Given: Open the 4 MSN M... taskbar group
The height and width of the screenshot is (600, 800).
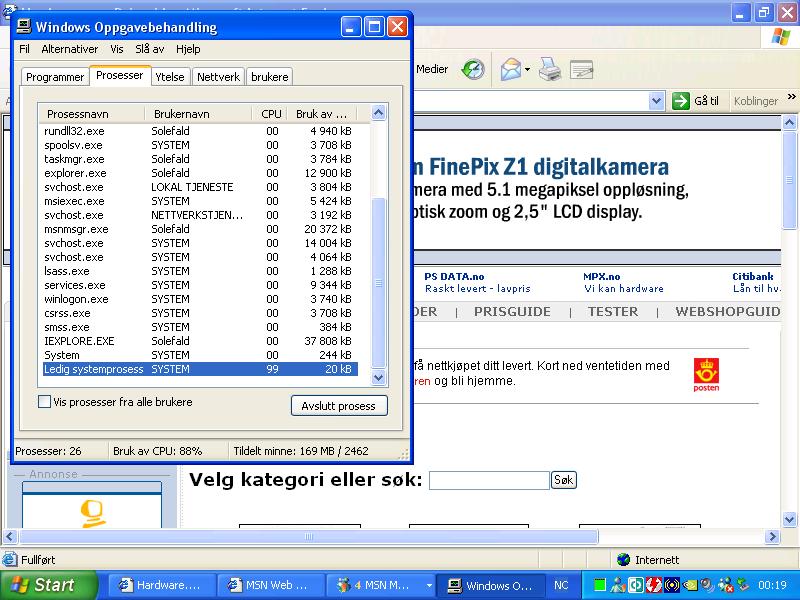Looking at the screenshot, I should (380, 586).
